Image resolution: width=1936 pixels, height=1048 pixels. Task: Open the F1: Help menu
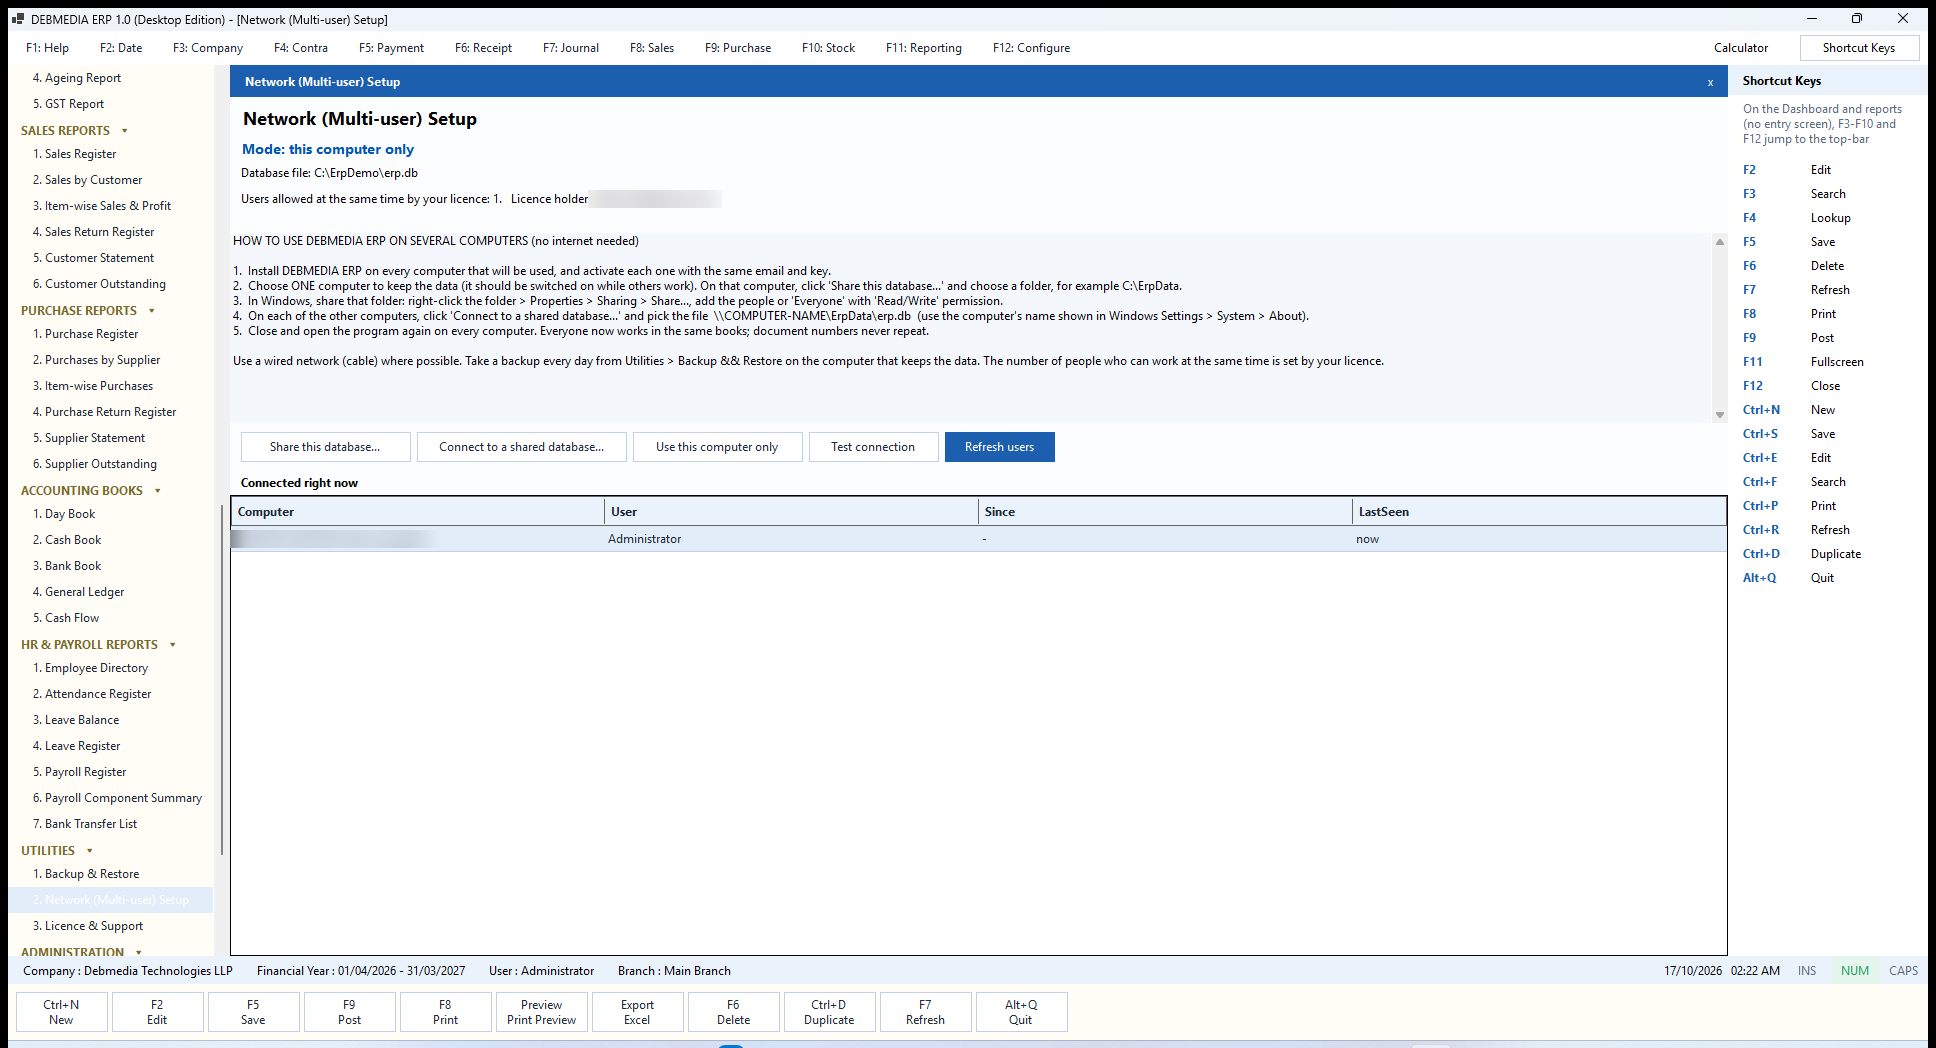click(x=47, y=48)
